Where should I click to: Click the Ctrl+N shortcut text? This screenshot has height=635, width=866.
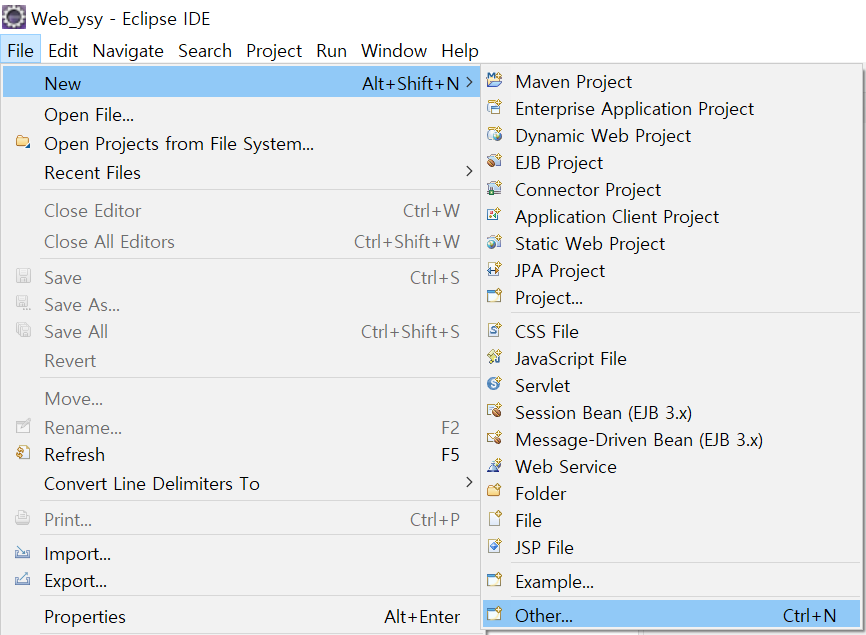click(809, 615)
